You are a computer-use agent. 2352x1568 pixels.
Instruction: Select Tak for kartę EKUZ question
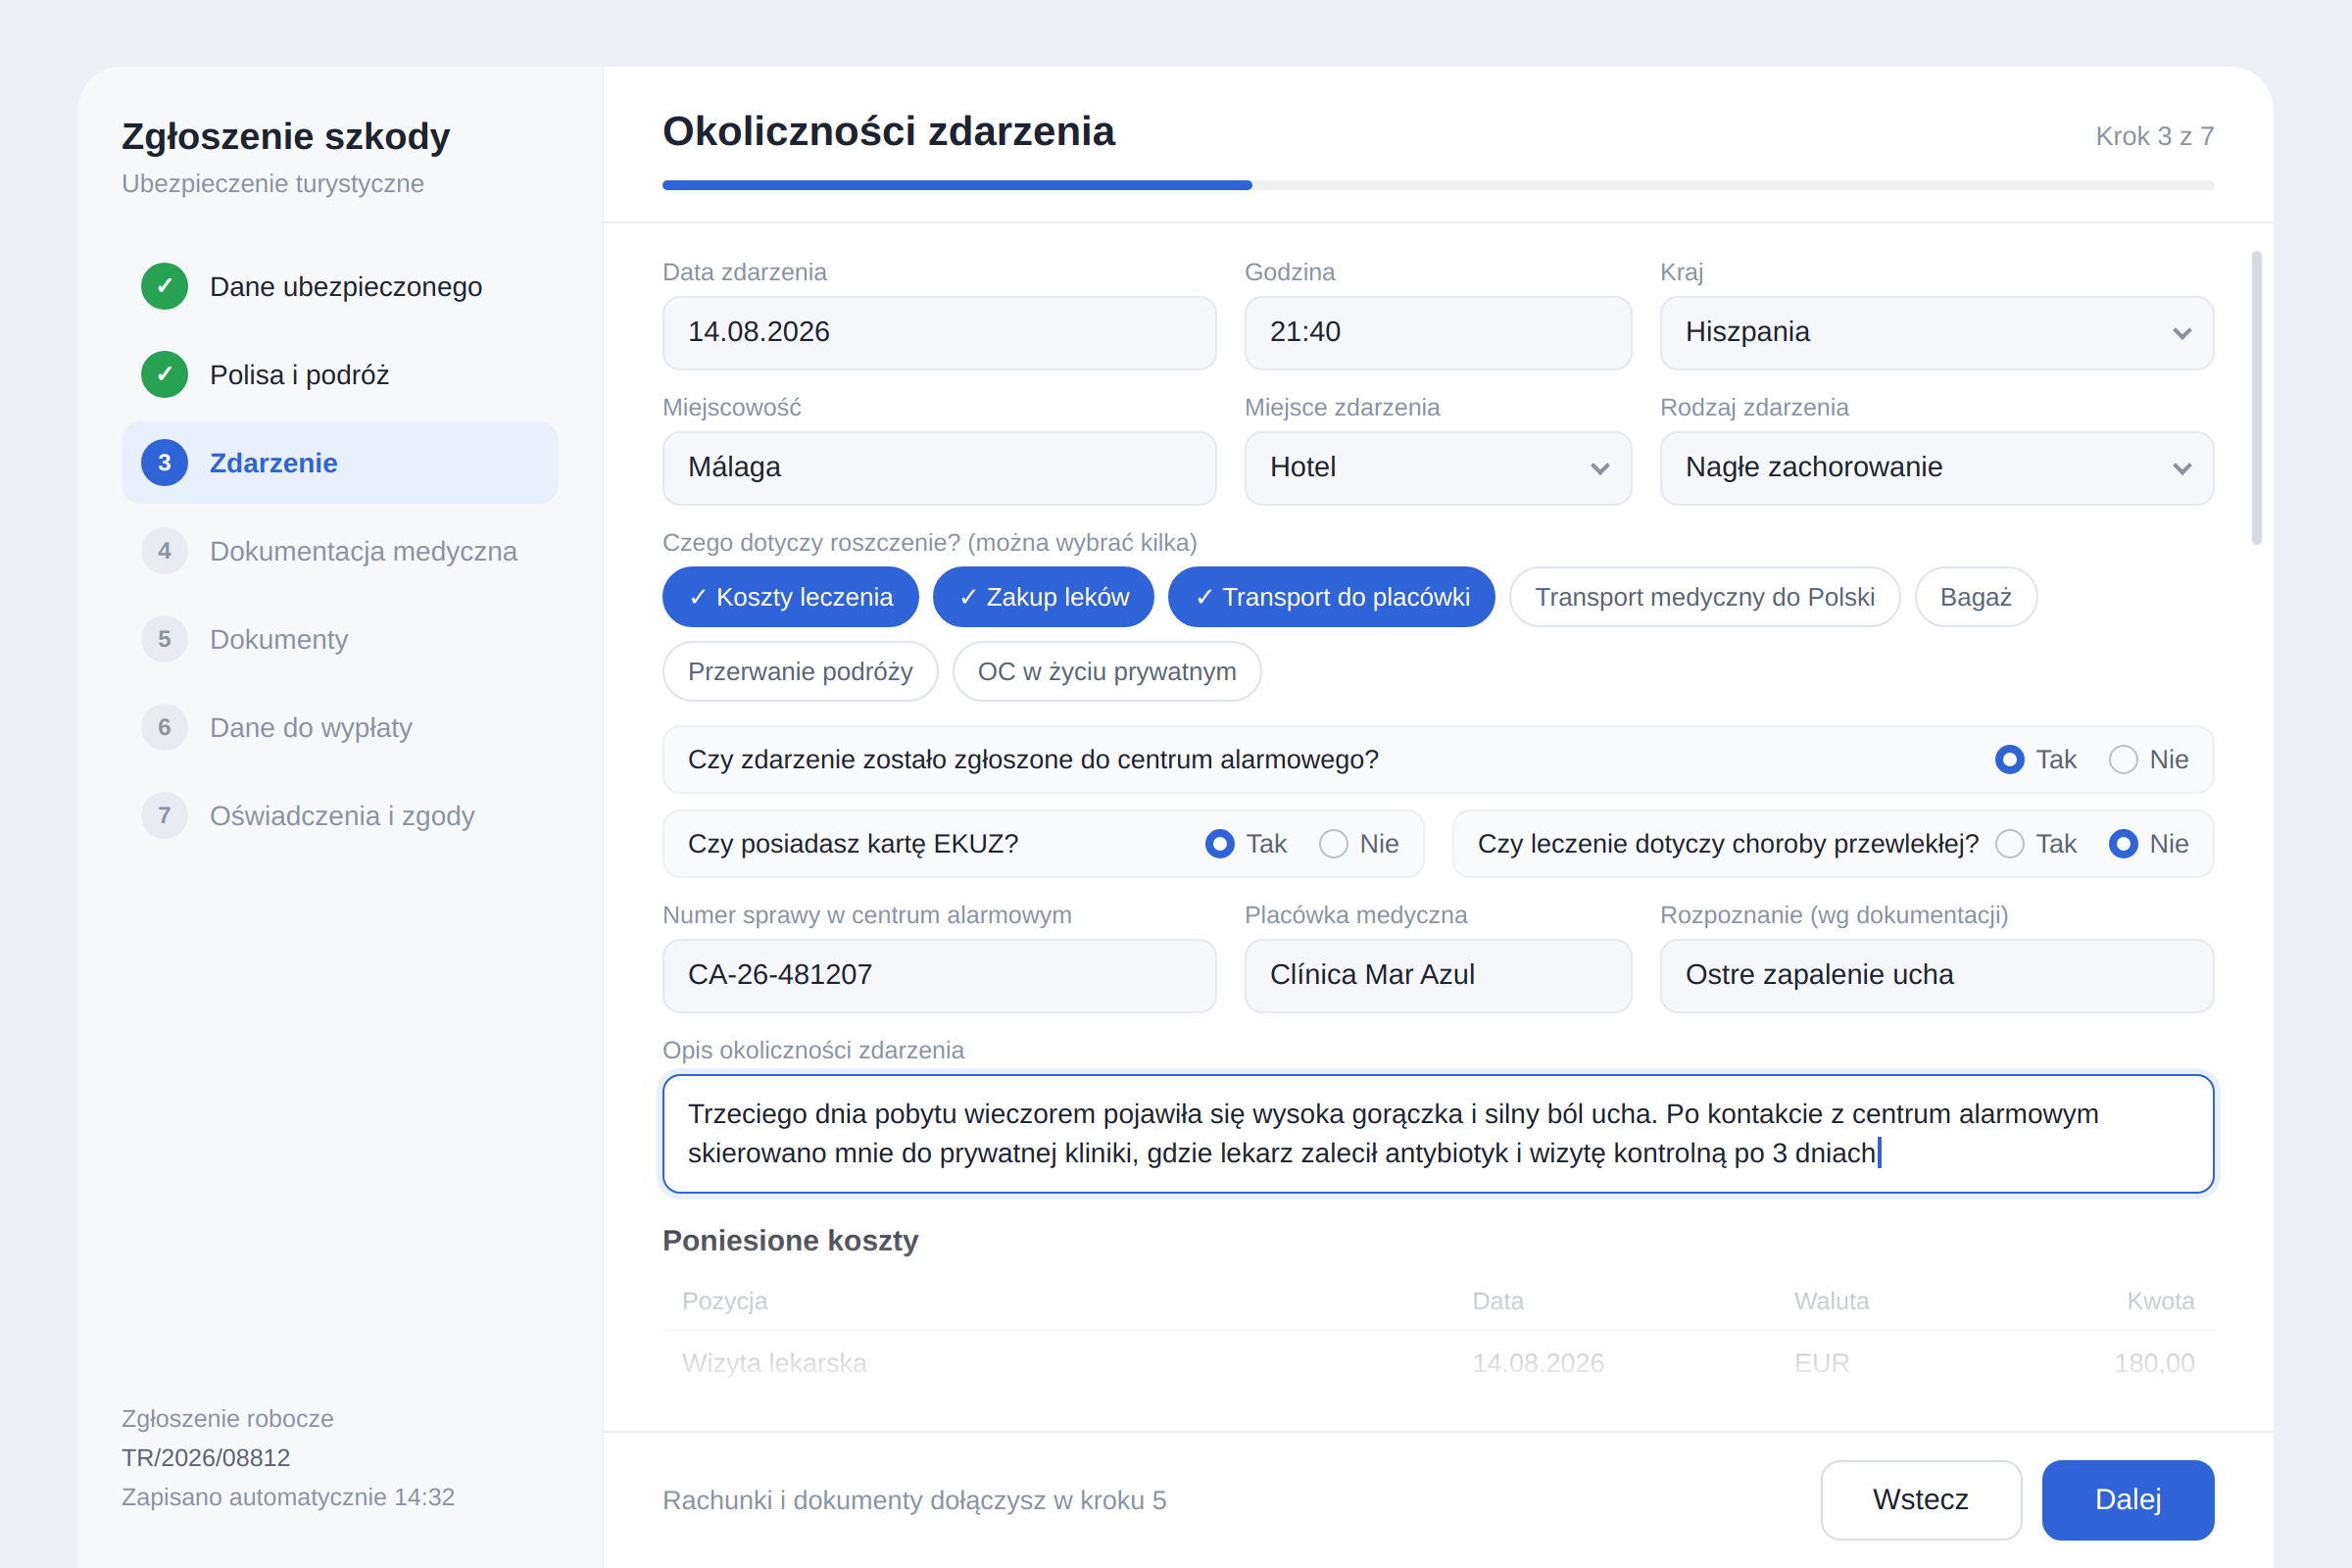pyautogui.click(x=1245, y=844)
